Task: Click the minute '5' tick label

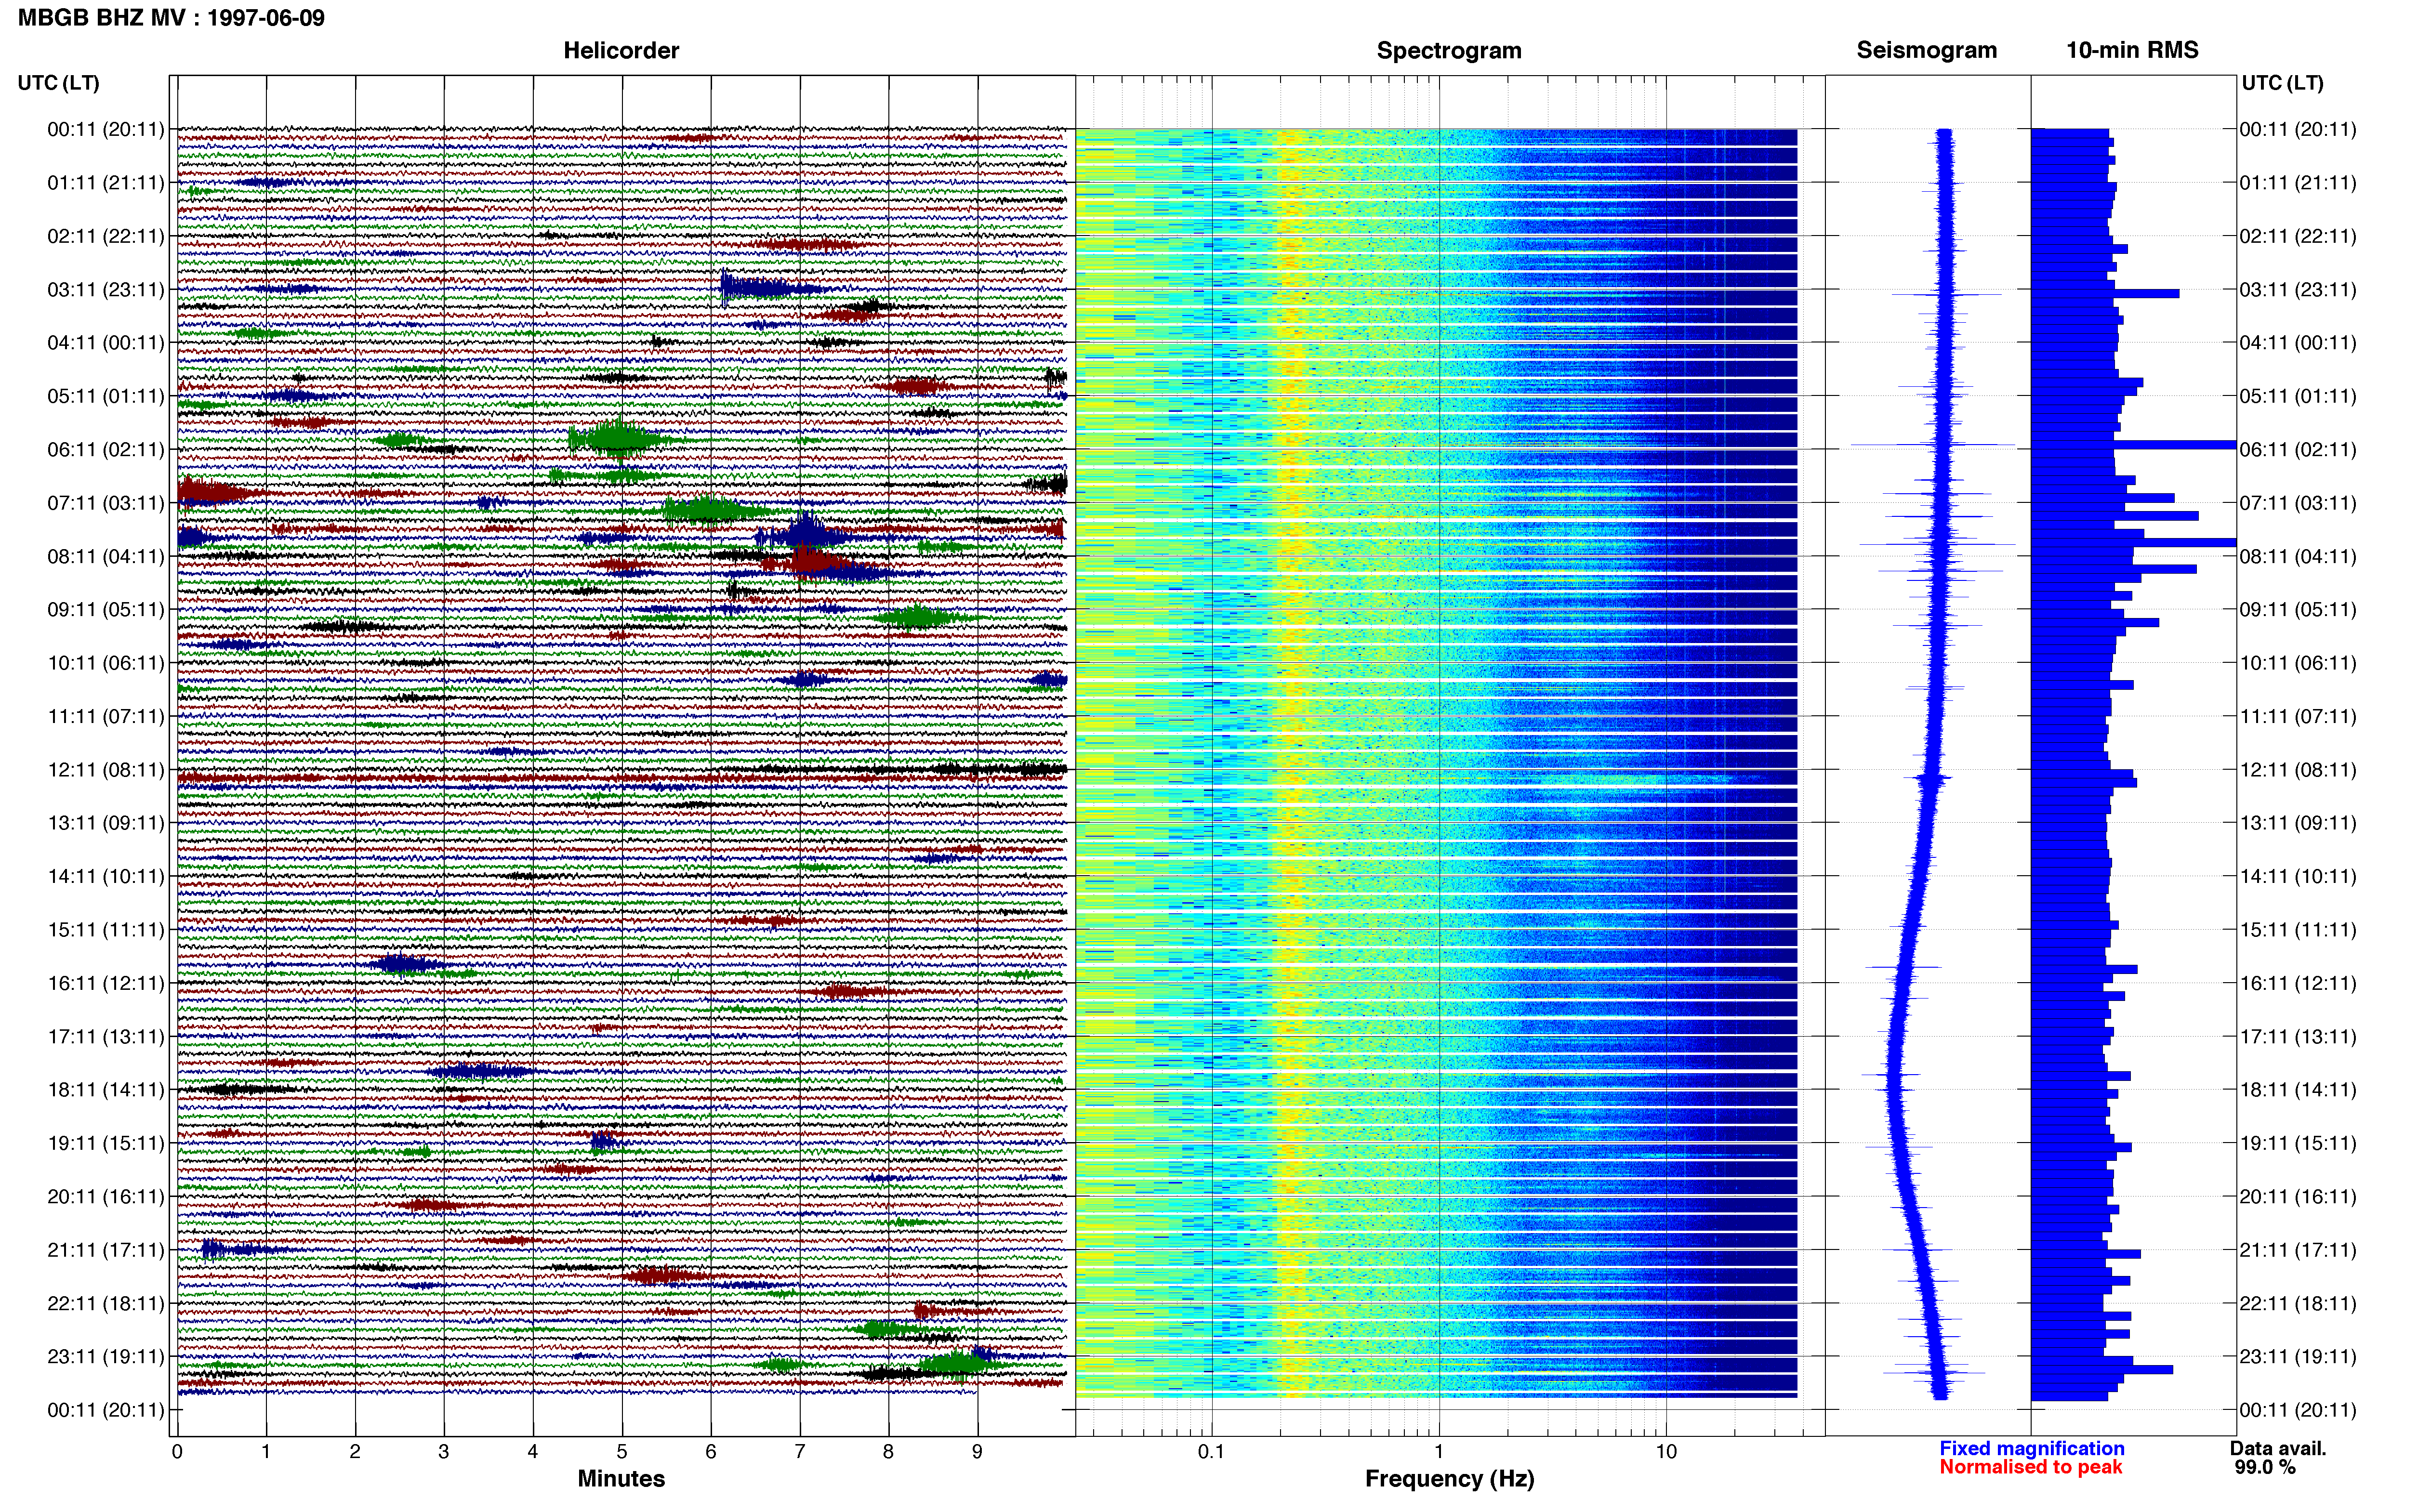Action: (x=622, y=1452)
